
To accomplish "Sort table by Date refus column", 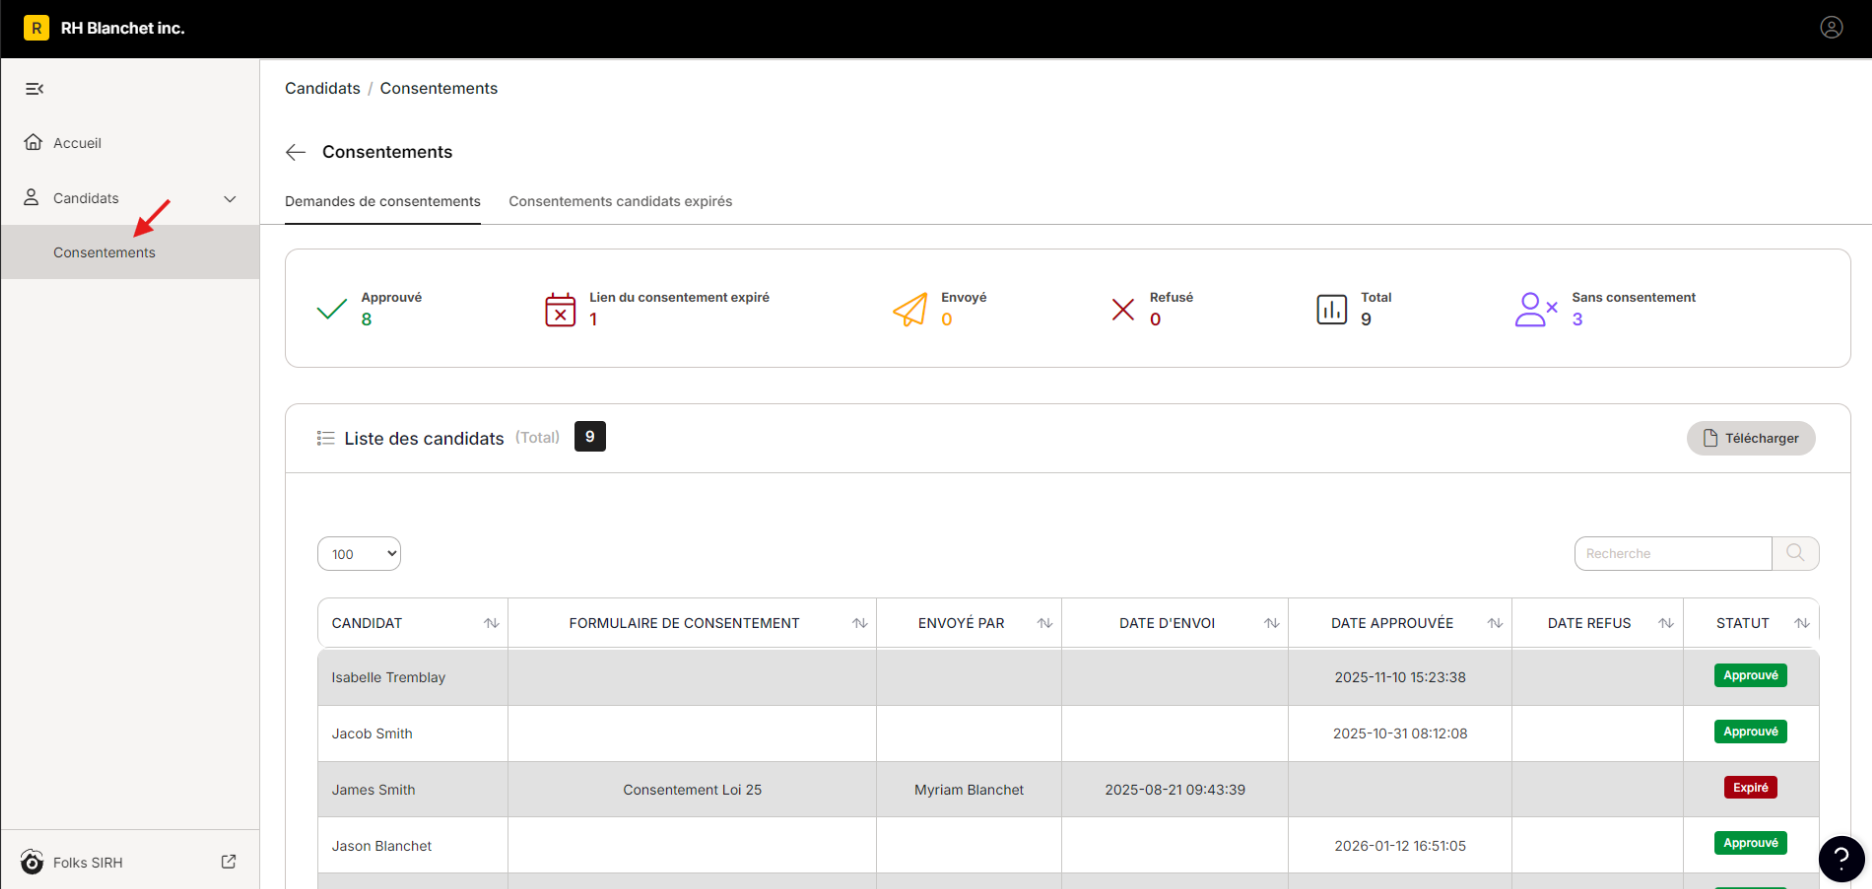I will tap(1666, 623).
